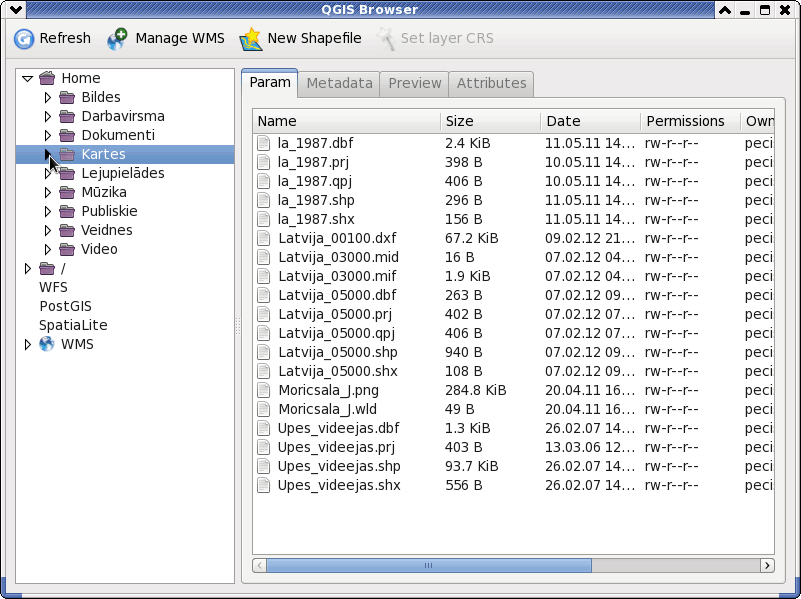Sort by the Permissions column header
This screenshot has height=599, width=801.
pos(691,121)
